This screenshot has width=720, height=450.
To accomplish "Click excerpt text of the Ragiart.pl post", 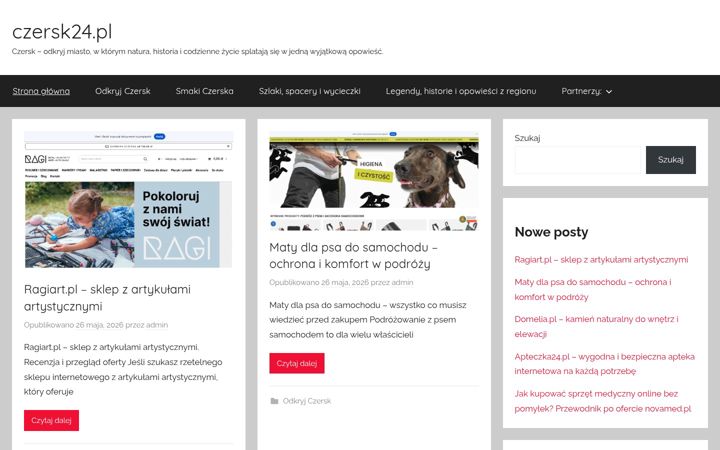I will pos(123,369).
